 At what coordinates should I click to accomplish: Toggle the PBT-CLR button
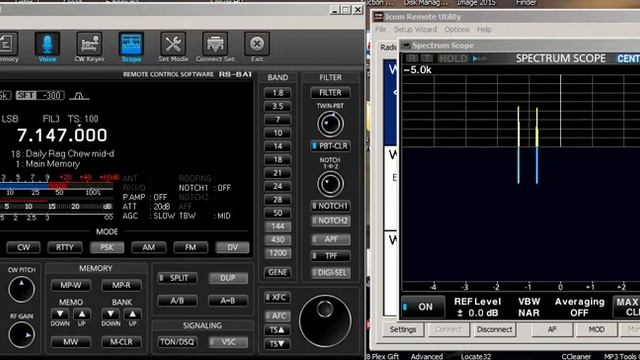tap(330, 146)
